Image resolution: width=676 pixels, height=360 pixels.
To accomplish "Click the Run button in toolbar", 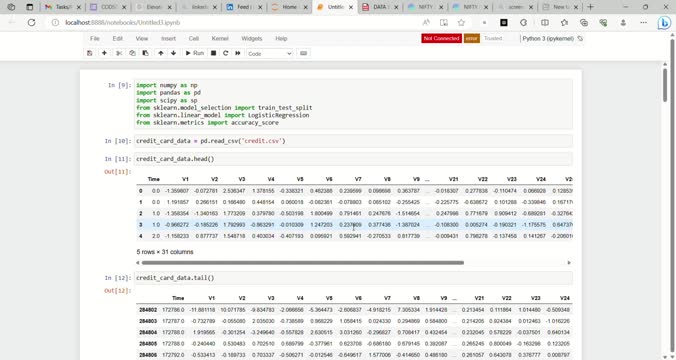I will click(194, 53).
